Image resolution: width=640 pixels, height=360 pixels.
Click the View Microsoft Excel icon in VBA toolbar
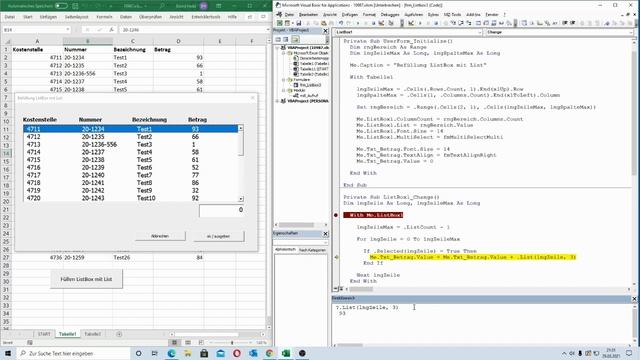click(280, 23)
